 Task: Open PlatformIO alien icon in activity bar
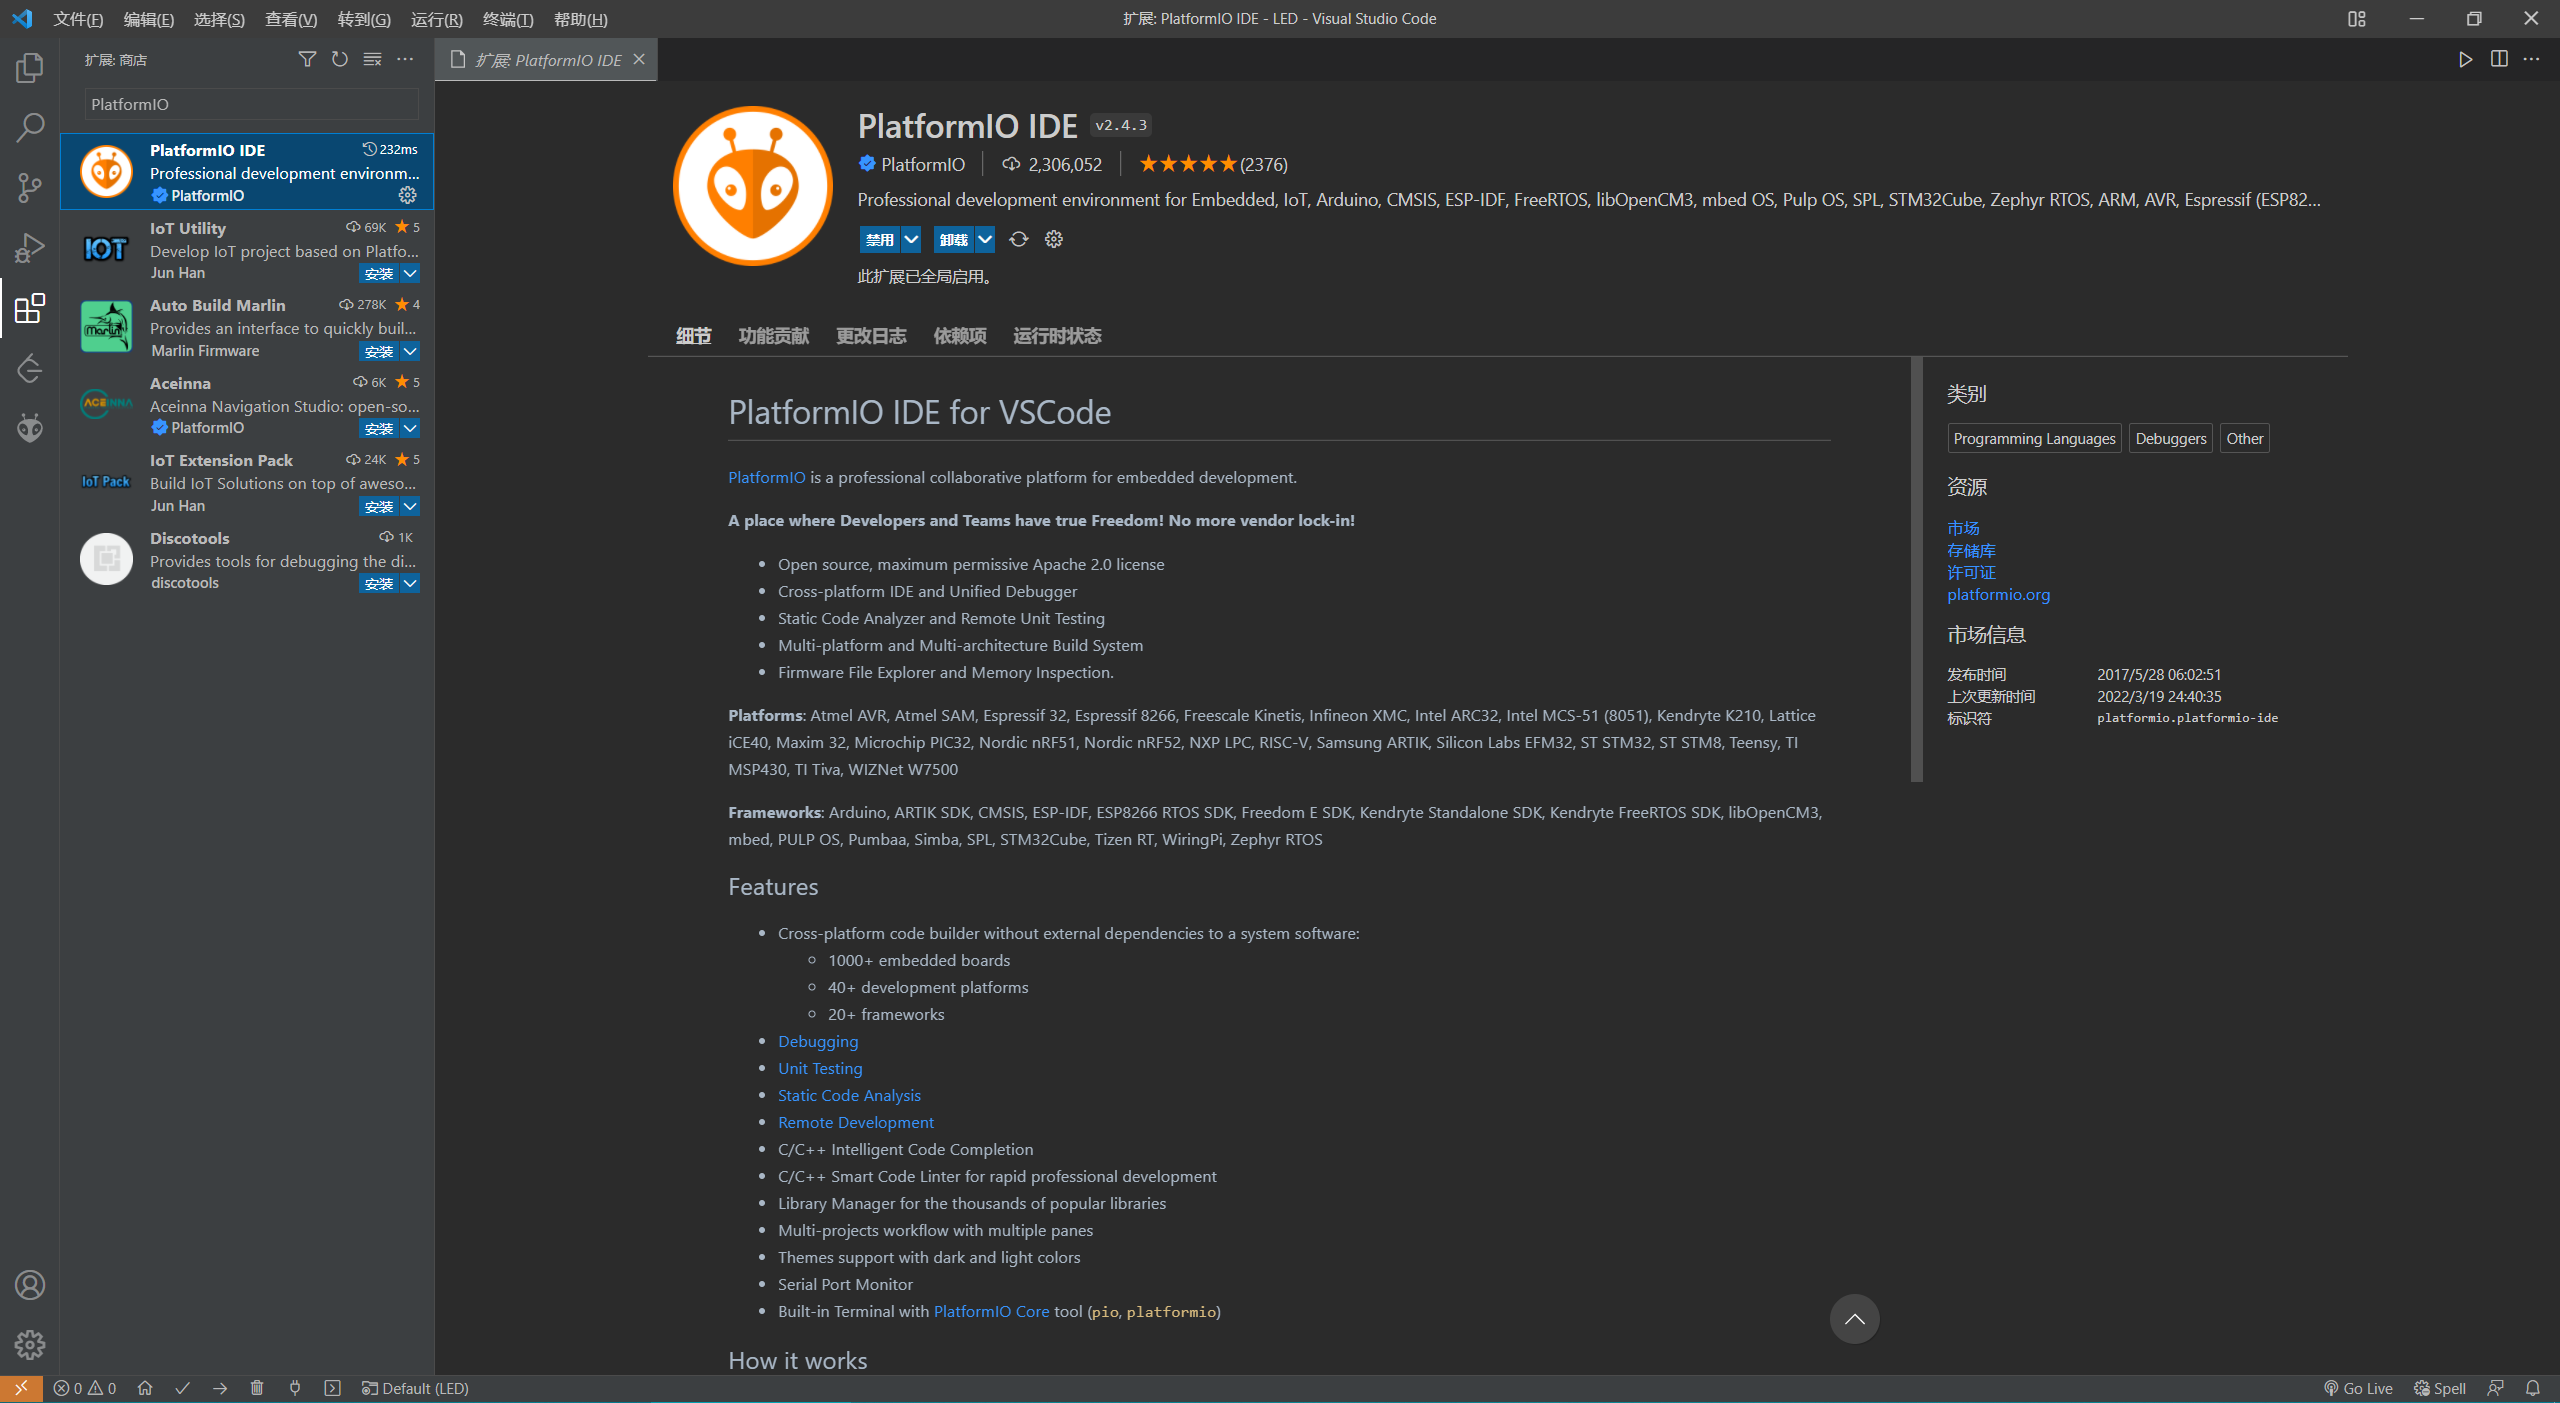tap(30, 428)
